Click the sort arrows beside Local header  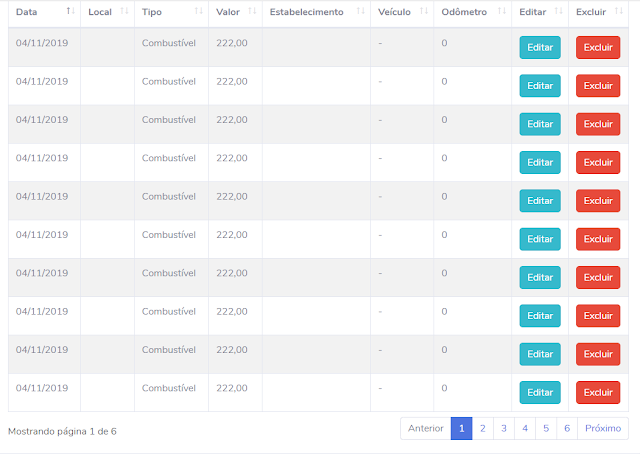124,11
